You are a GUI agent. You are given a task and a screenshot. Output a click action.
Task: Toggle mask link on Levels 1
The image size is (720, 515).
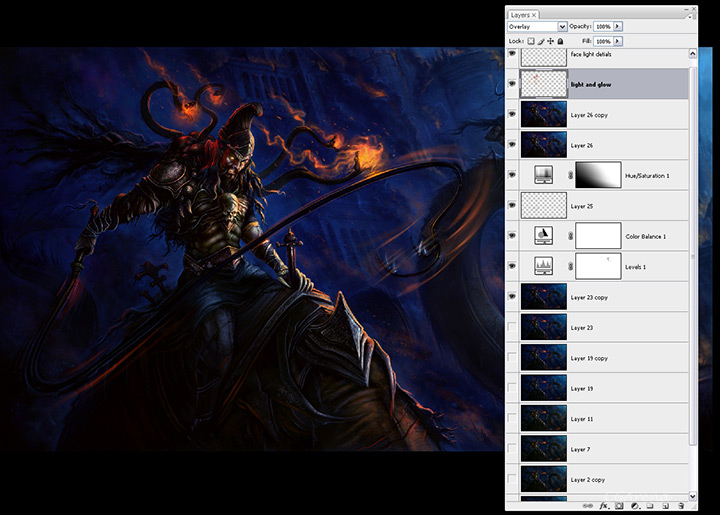[570, 266]
